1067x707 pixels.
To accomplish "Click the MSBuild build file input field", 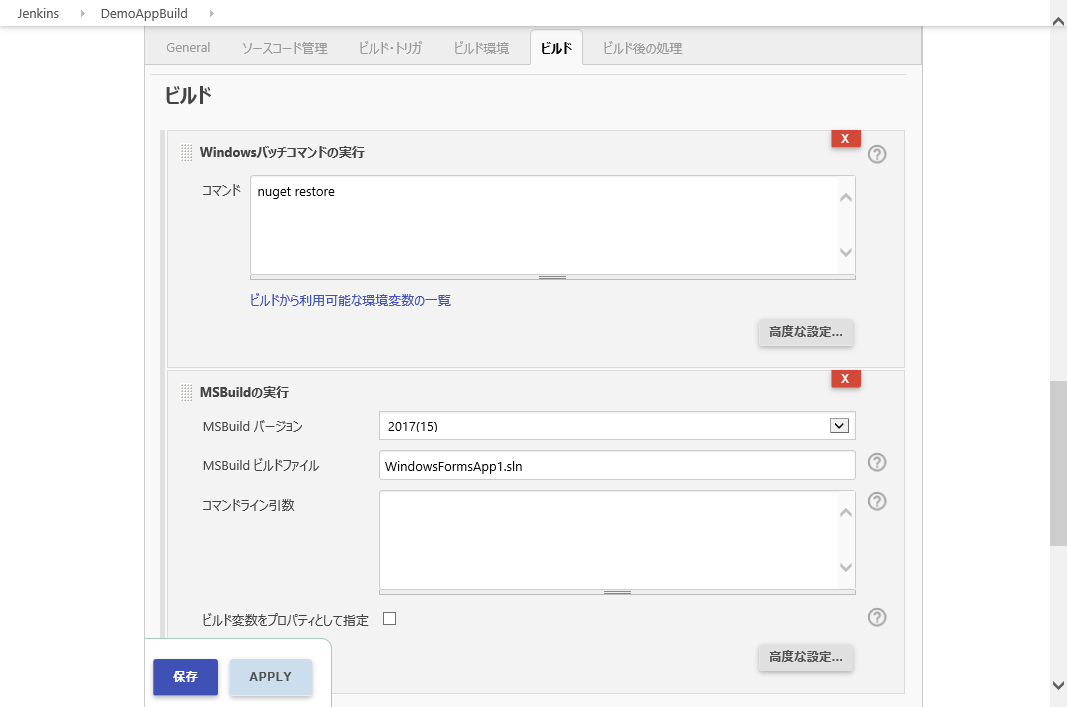I will tap(617, 465).
